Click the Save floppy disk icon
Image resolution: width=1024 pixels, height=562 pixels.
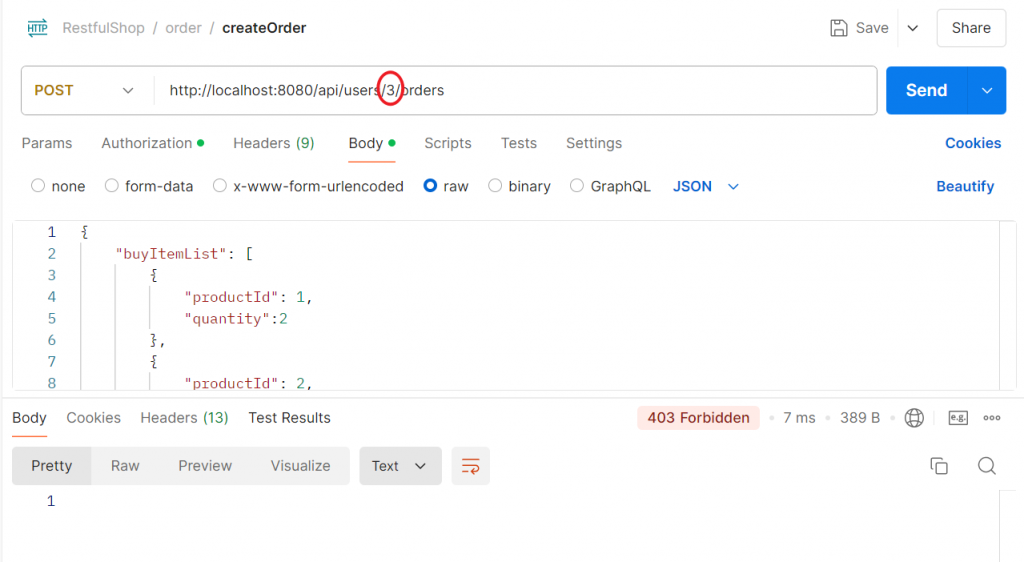pyautogui.click(x=839, y=28)
